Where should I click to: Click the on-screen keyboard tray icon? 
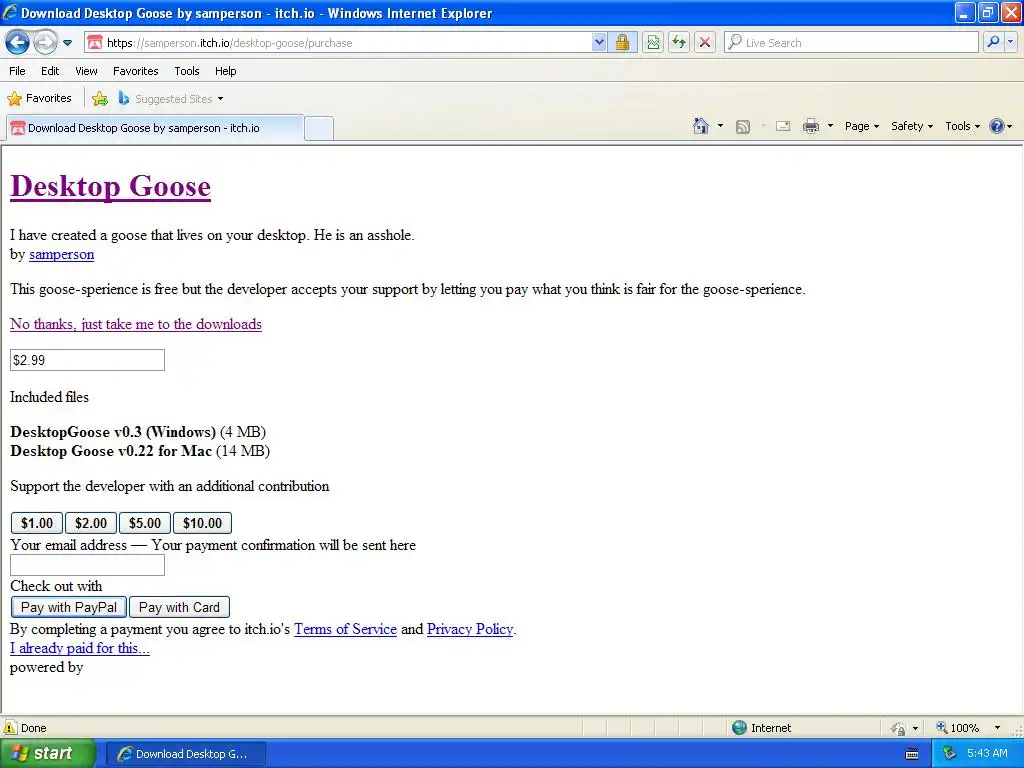912,754
